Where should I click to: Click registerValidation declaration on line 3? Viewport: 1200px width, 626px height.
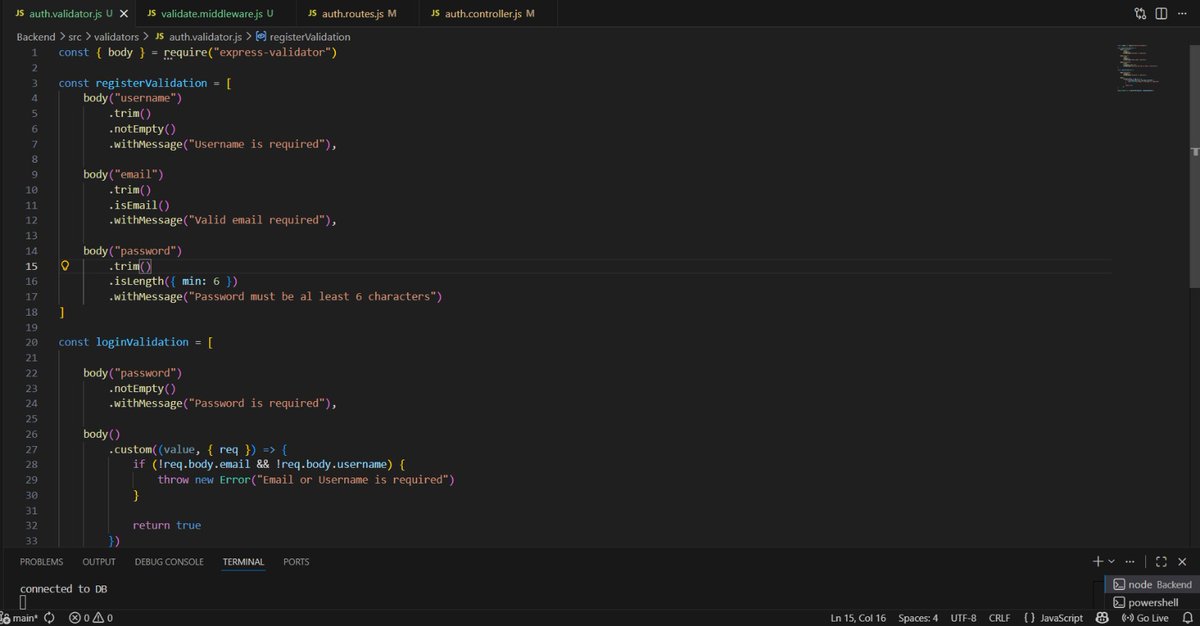[151, 83]
